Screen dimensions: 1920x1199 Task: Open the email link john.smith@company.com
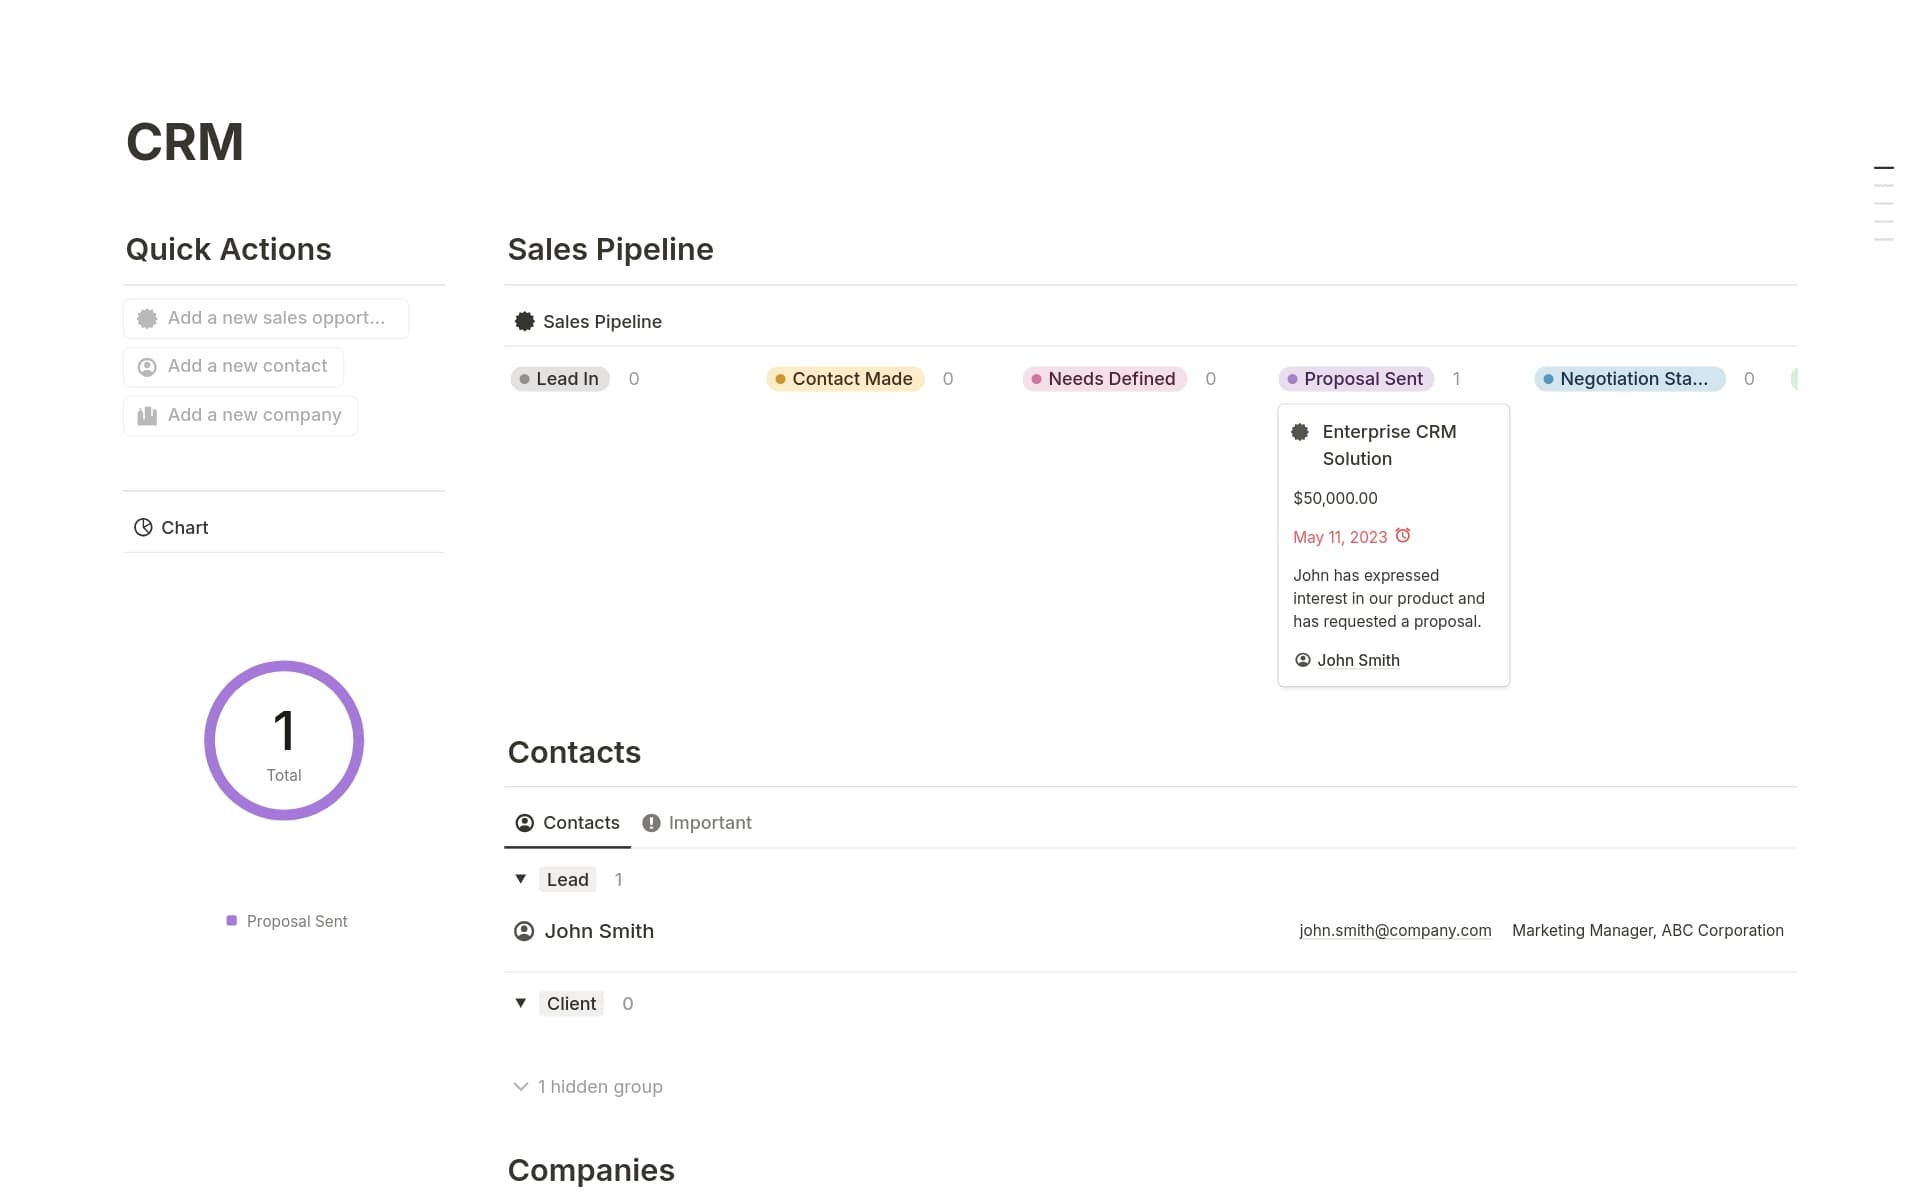tap(1395, 930)
